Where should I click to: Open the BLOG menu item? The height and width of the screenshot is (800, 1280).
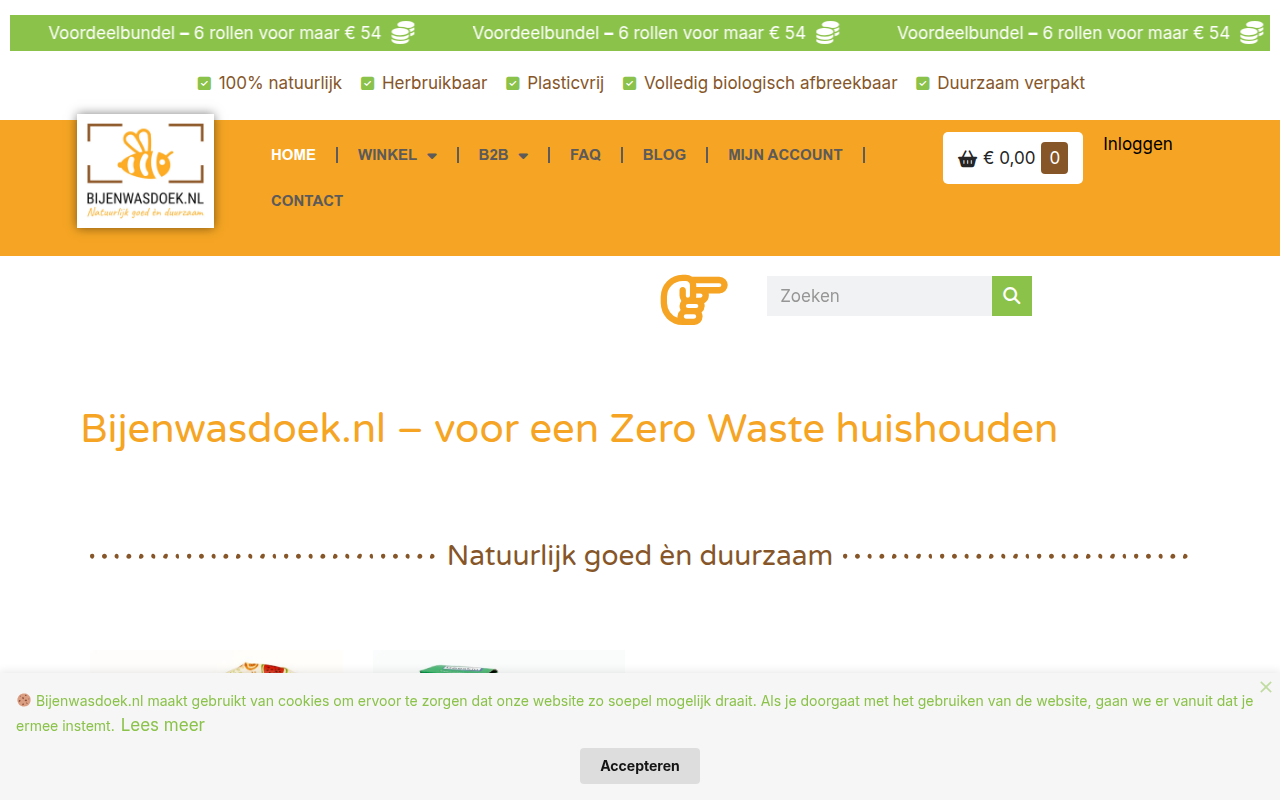[664, 155]
